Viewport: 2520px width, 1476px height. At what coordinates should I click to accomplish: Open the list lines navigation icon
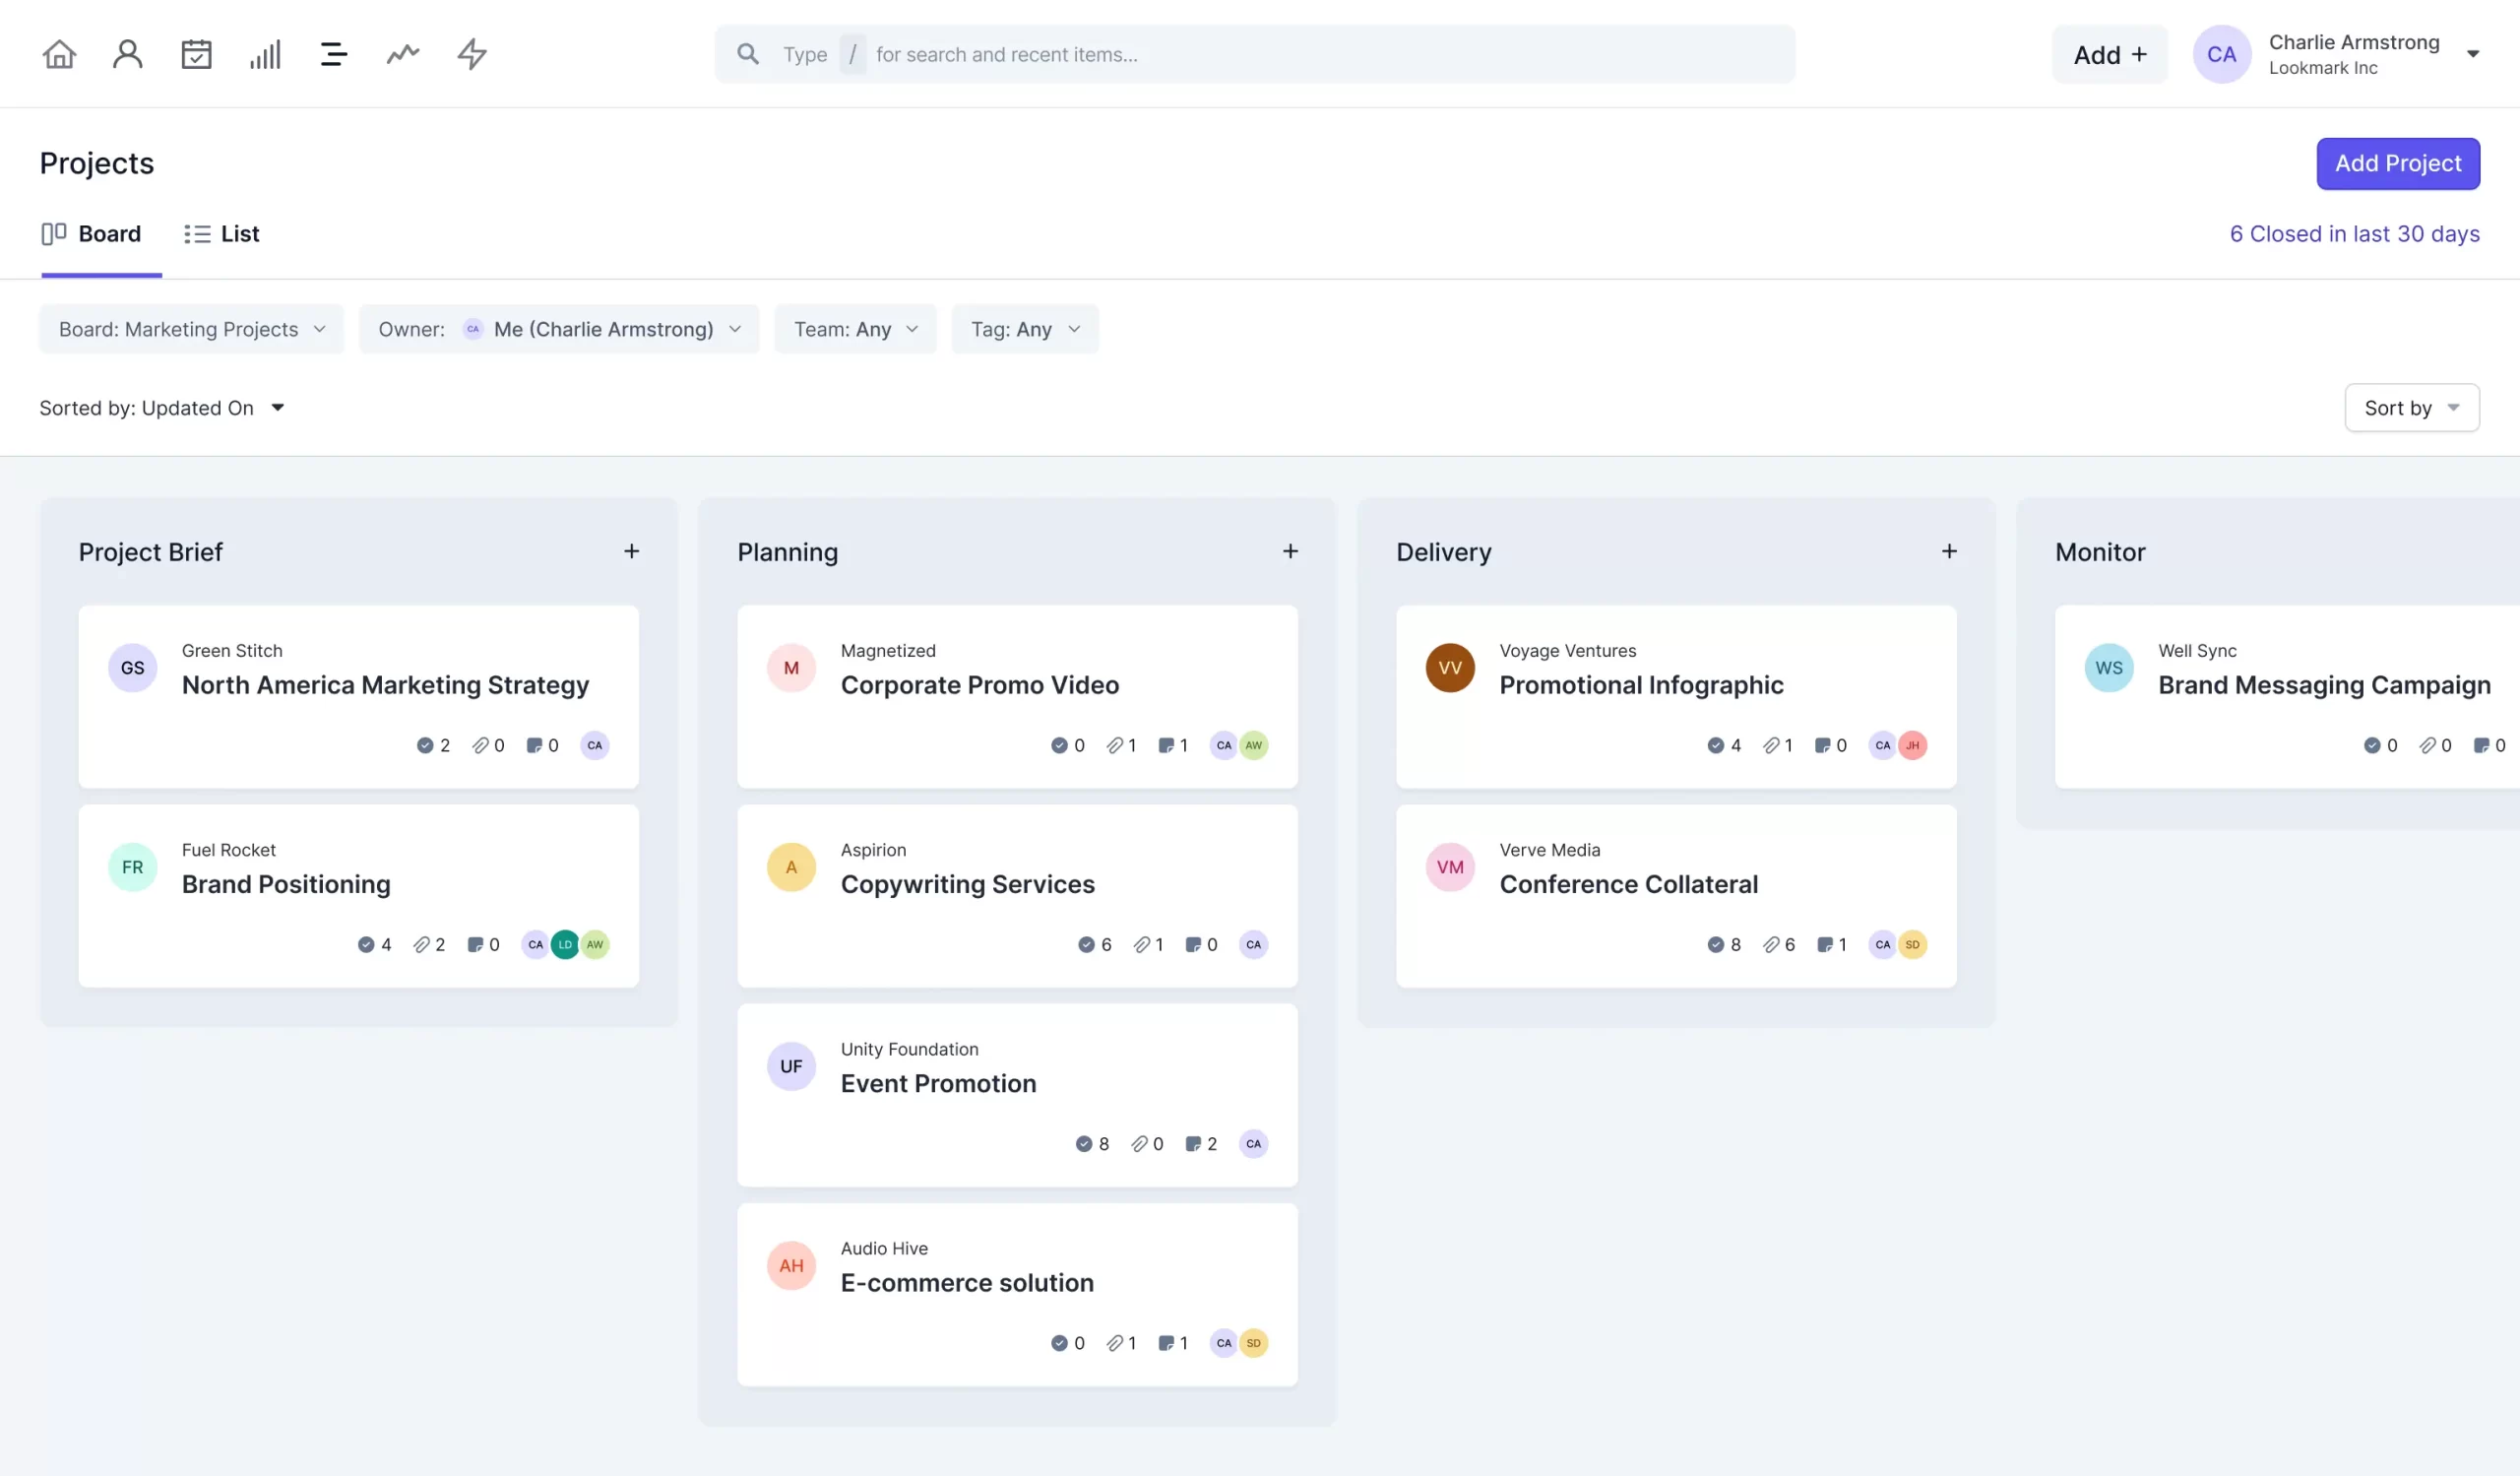coord(333,53)
